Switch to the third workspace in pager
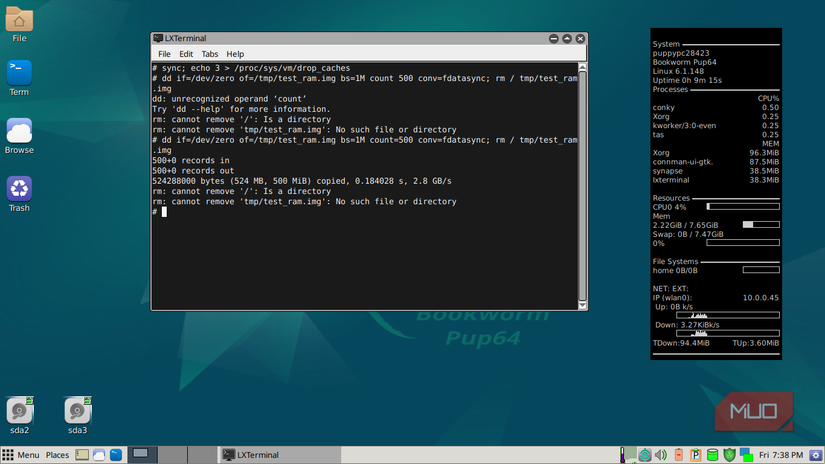 [202, 455]
